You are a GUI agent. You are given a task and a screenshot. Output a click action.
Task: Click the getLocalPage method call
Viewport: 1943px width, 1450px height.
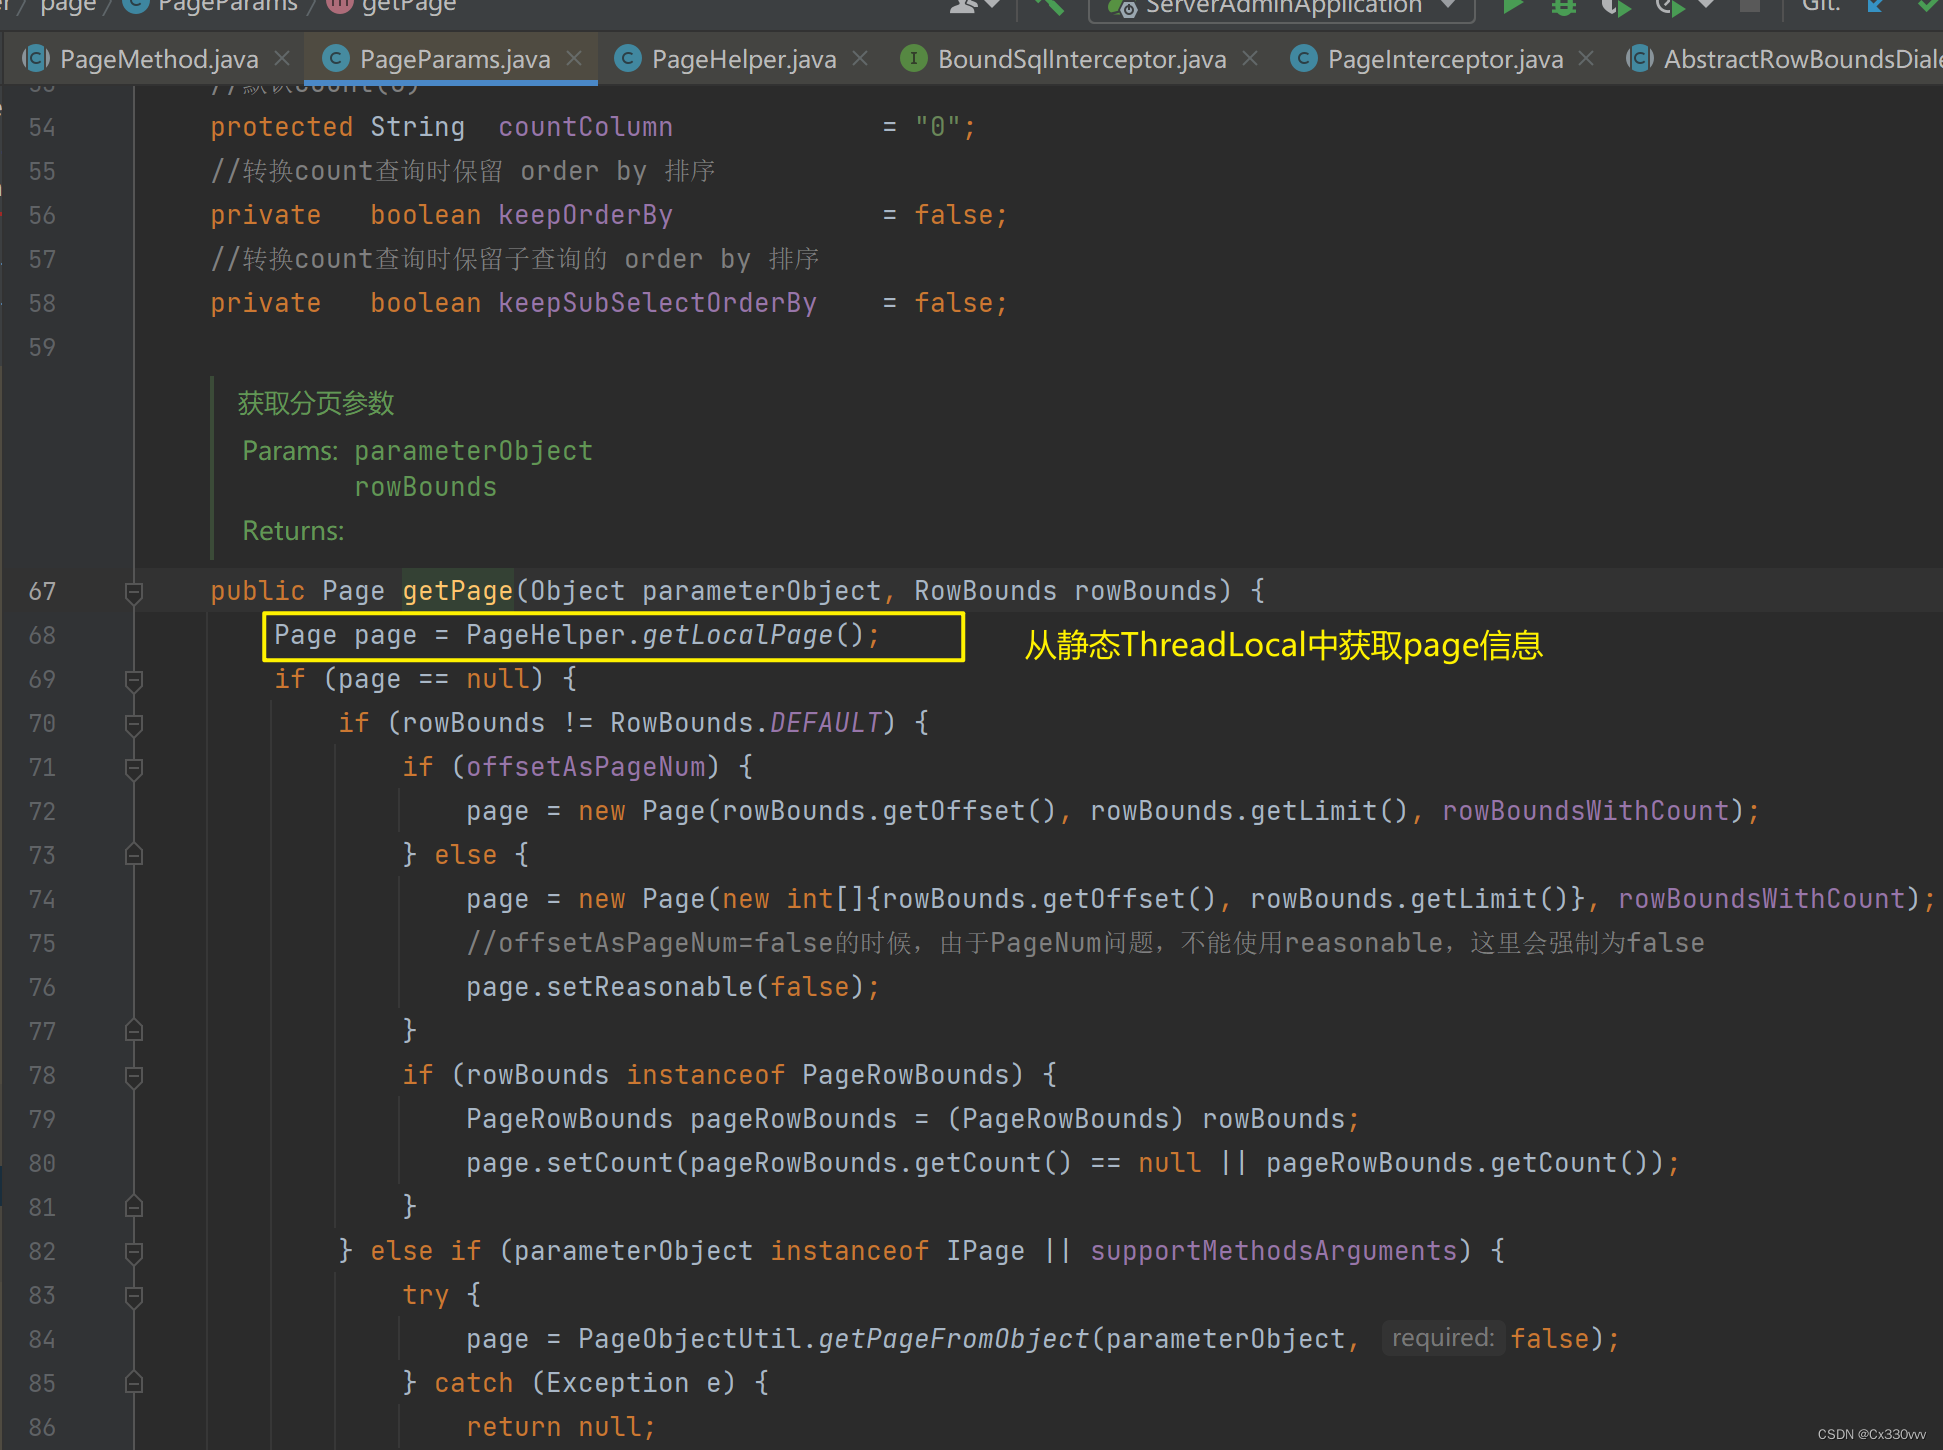coord(737,636)
